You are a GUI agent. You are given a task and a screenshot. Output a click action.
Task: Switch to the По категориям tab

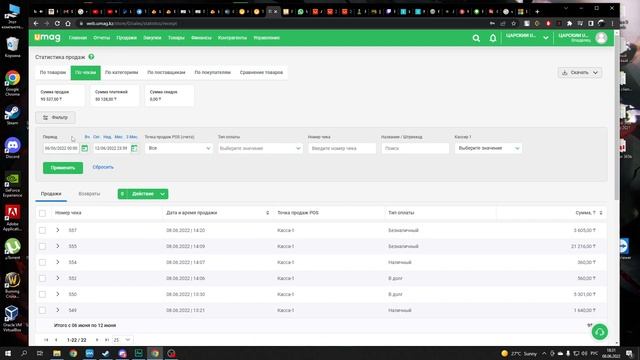coord(121,73)
